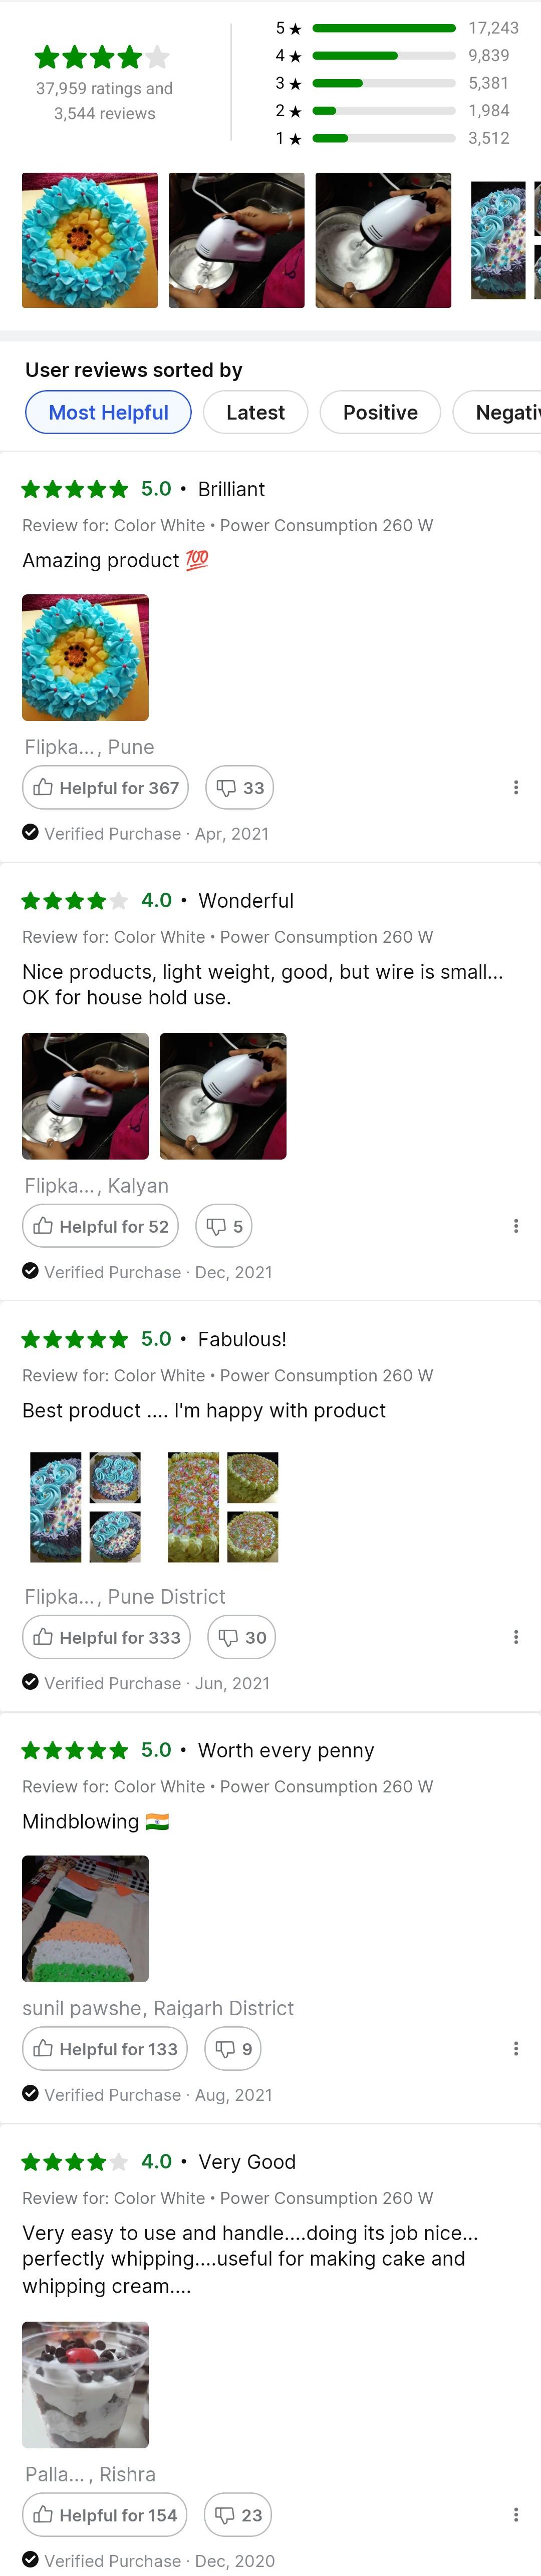541x2576 pixels.
Task: Open more options for the Brilliant review
Action: pos(515,788)
